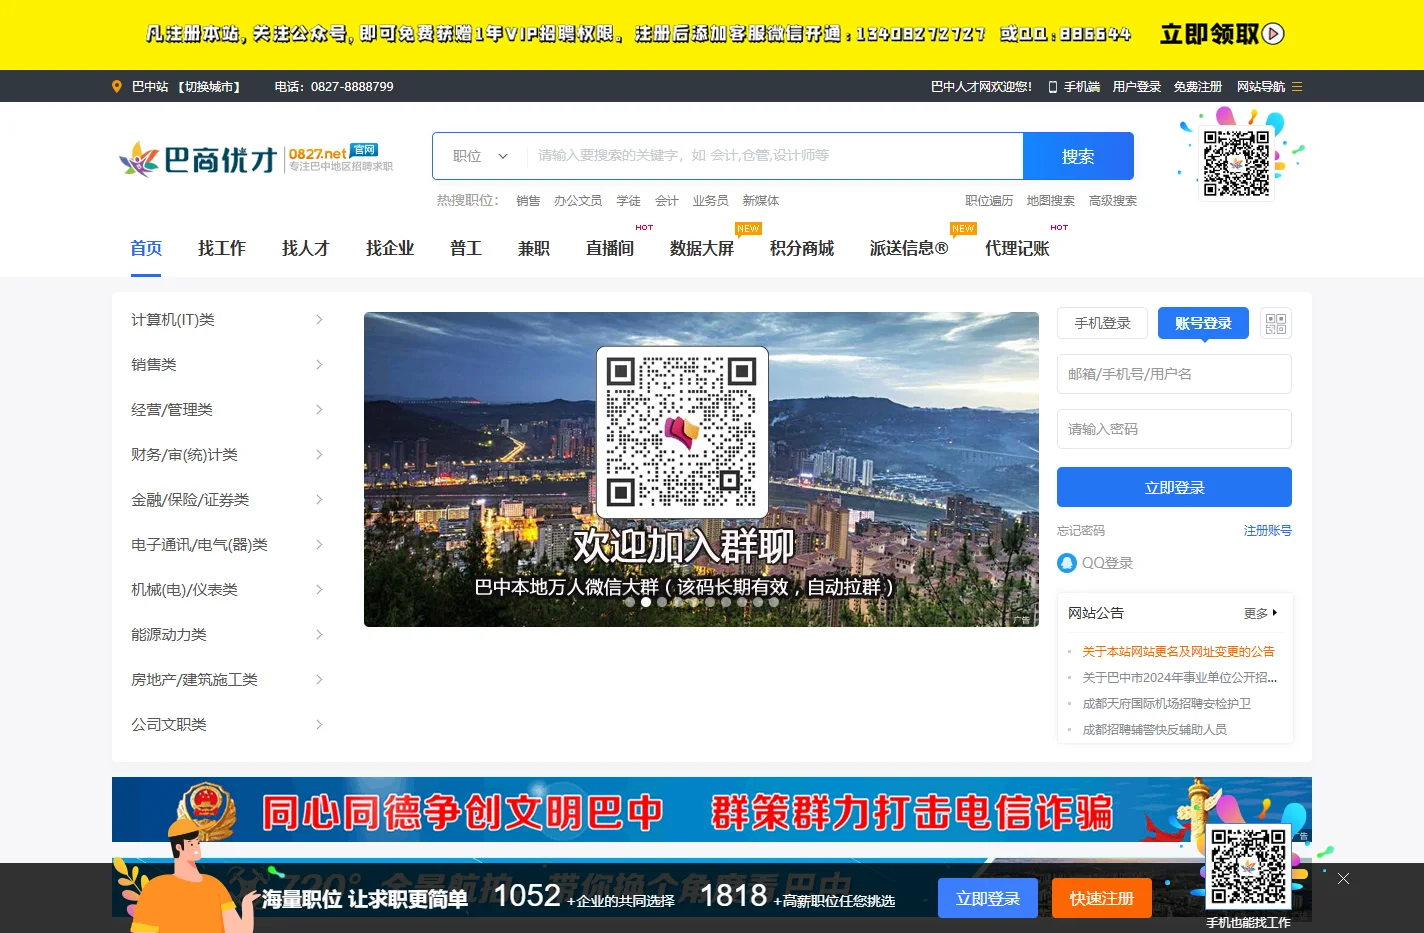This screenshot has height=933, width=1424.
Task: Open the 兼职 nav tab
Action: (534, 248)
